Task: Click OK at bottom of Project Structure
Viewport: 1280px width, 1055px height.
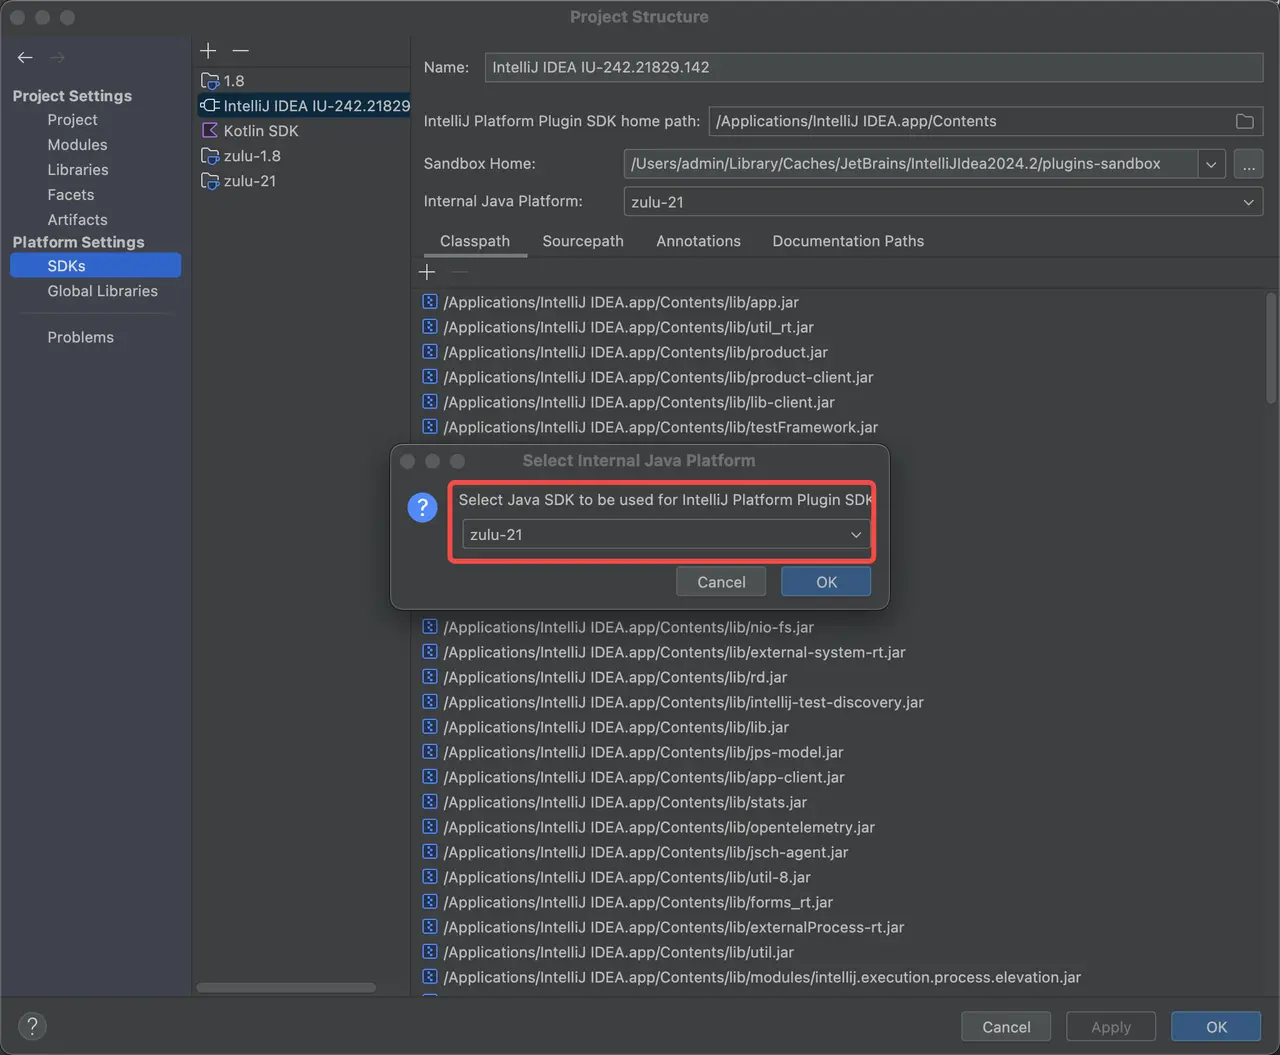Action: tap(1216, 1027)
